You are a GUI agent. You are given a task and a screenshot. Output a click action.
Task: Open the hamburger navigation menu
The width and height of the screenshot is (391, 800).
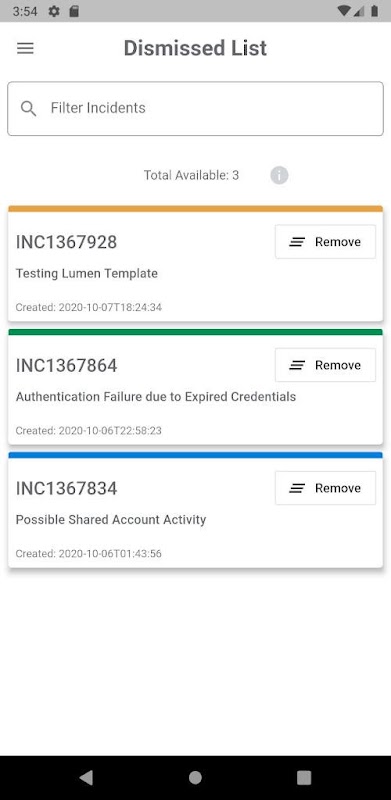click(25, 48)
